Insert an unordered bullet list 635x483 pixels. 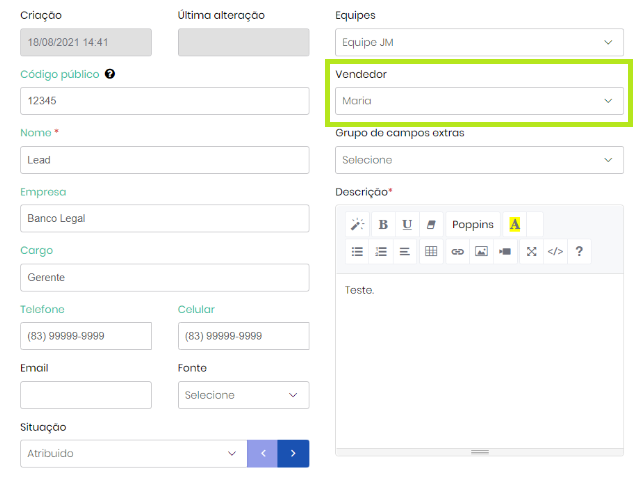(x=357, y=252)
